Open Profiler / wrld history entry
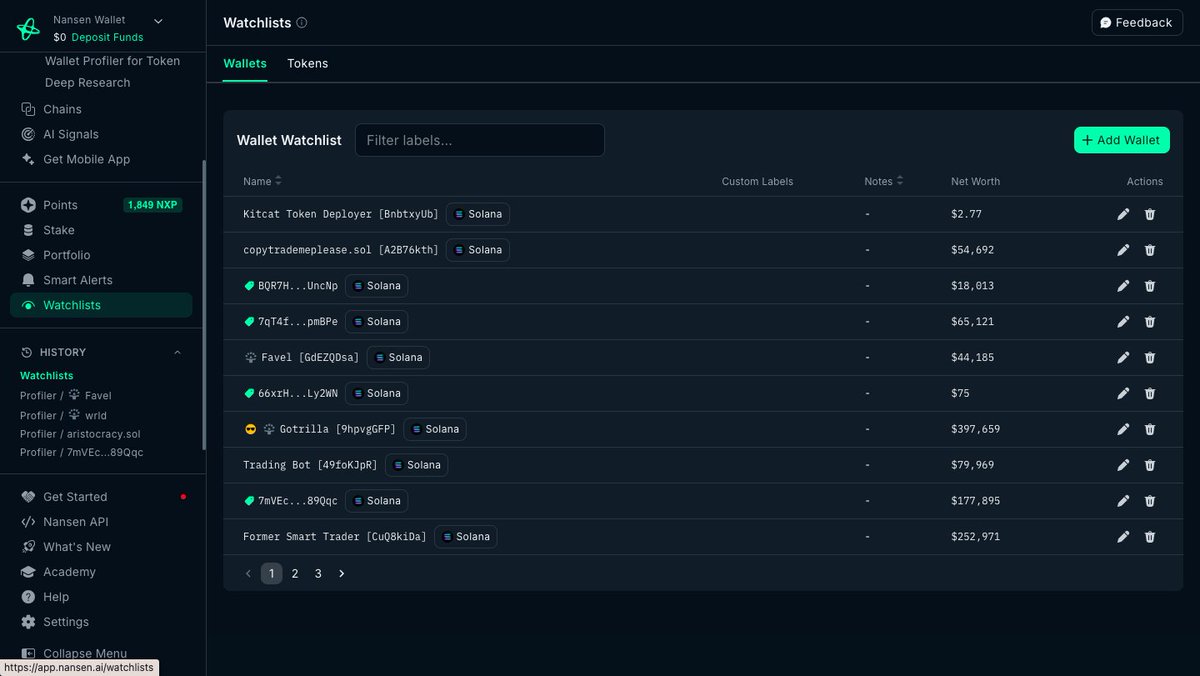The width and height of the screenshot is (1200, 676). click(63, 415)
